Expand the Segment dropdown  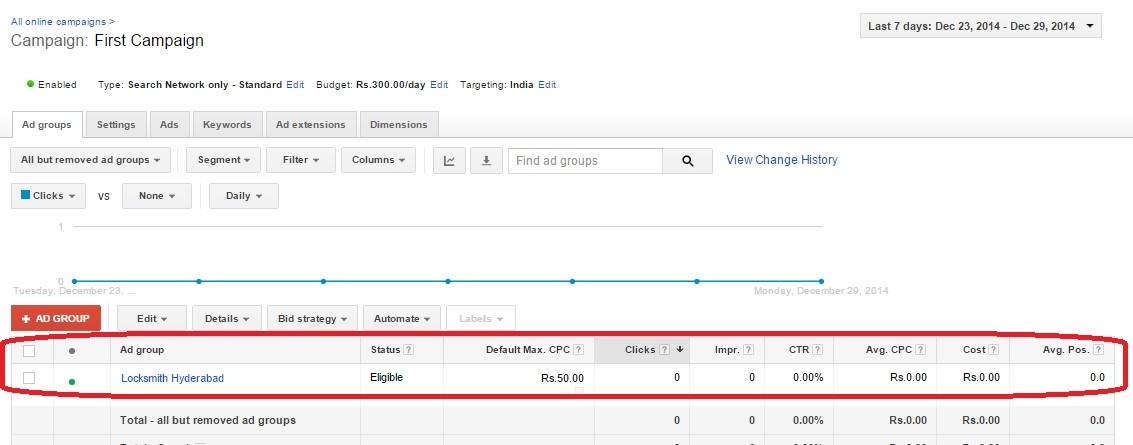[223, 160]
